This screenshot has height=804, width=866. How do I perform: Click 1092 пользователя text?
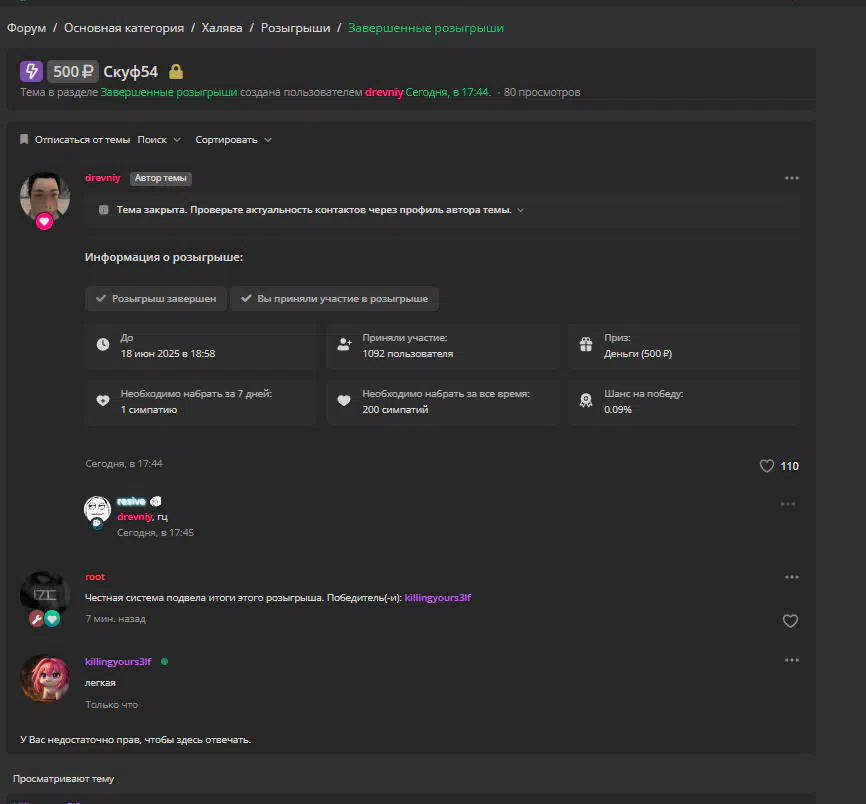tap(408, 353)
